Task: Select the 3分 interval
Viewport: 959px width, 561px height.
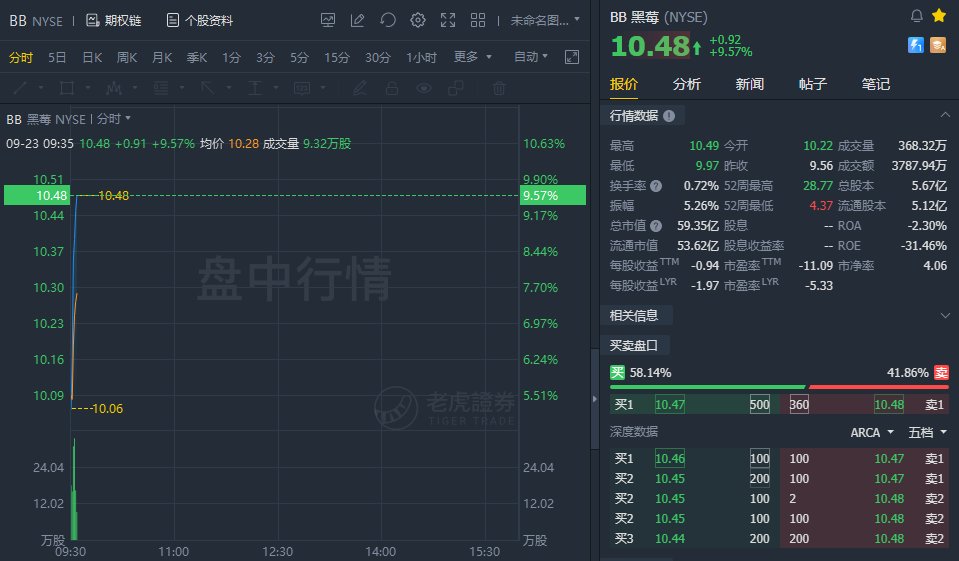Action: pos(265,58)
